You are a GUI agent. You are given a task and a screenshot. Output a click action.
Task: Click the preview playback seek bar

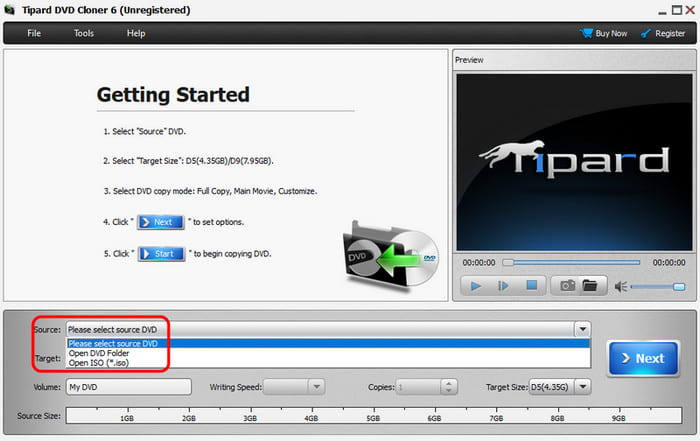571,262
